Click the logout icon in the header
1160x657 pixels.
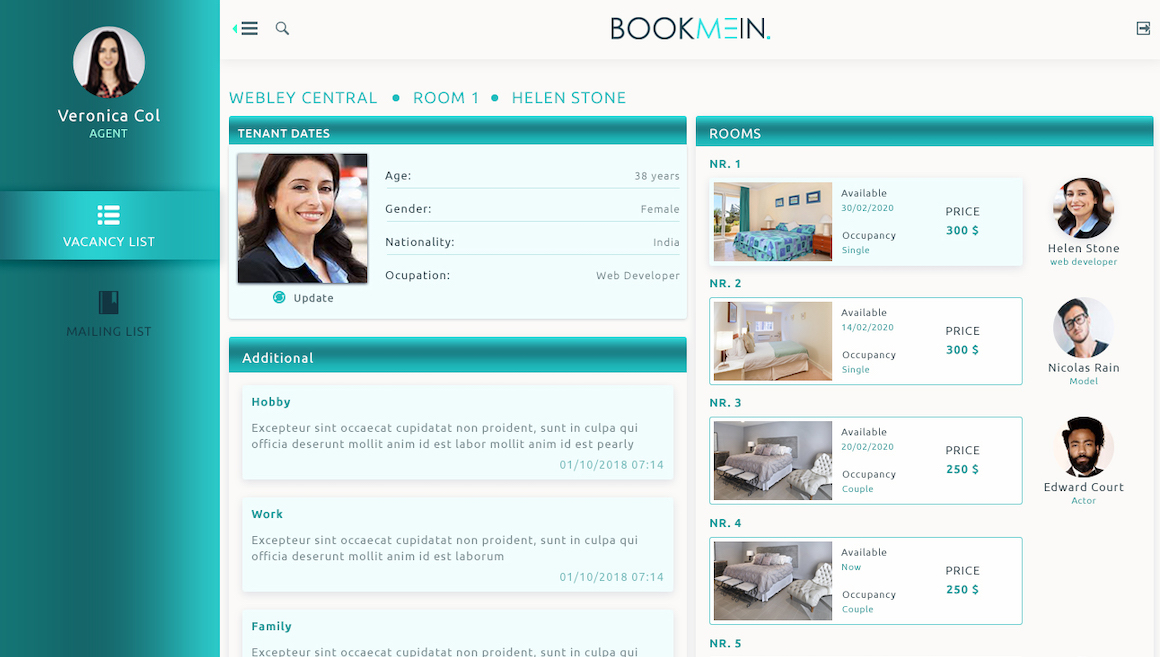pyautogui.click(x=1143, y=28)
